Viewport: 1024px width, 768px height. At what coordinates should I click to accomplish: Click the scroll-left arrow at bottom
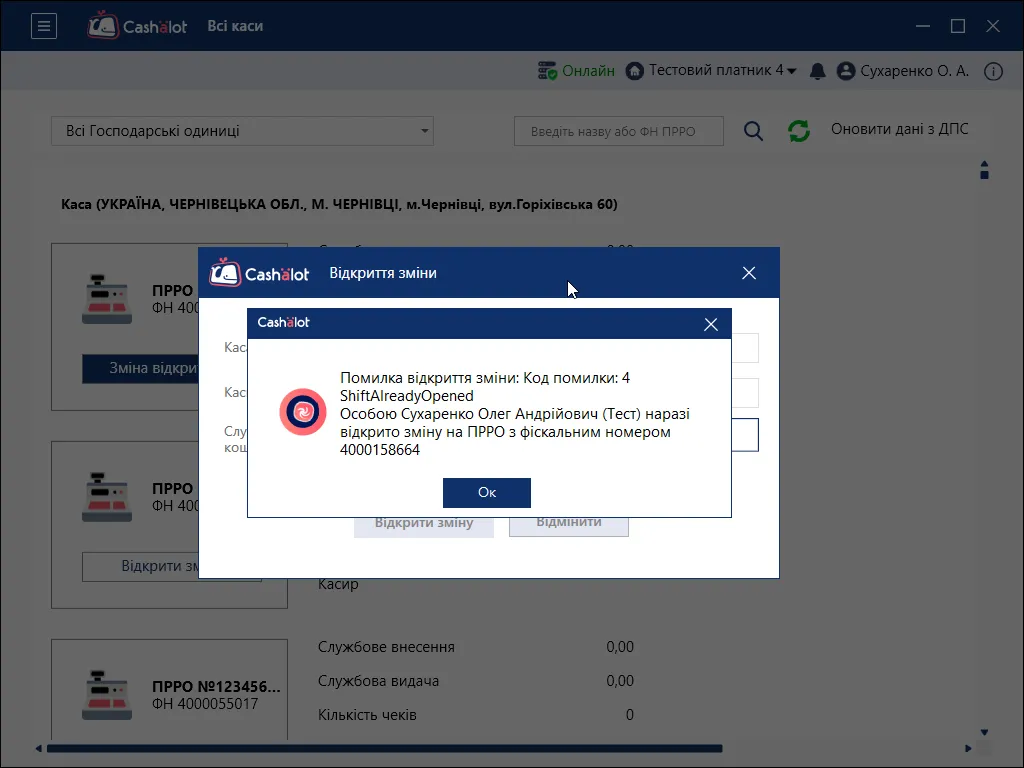(x=39, y=748)
